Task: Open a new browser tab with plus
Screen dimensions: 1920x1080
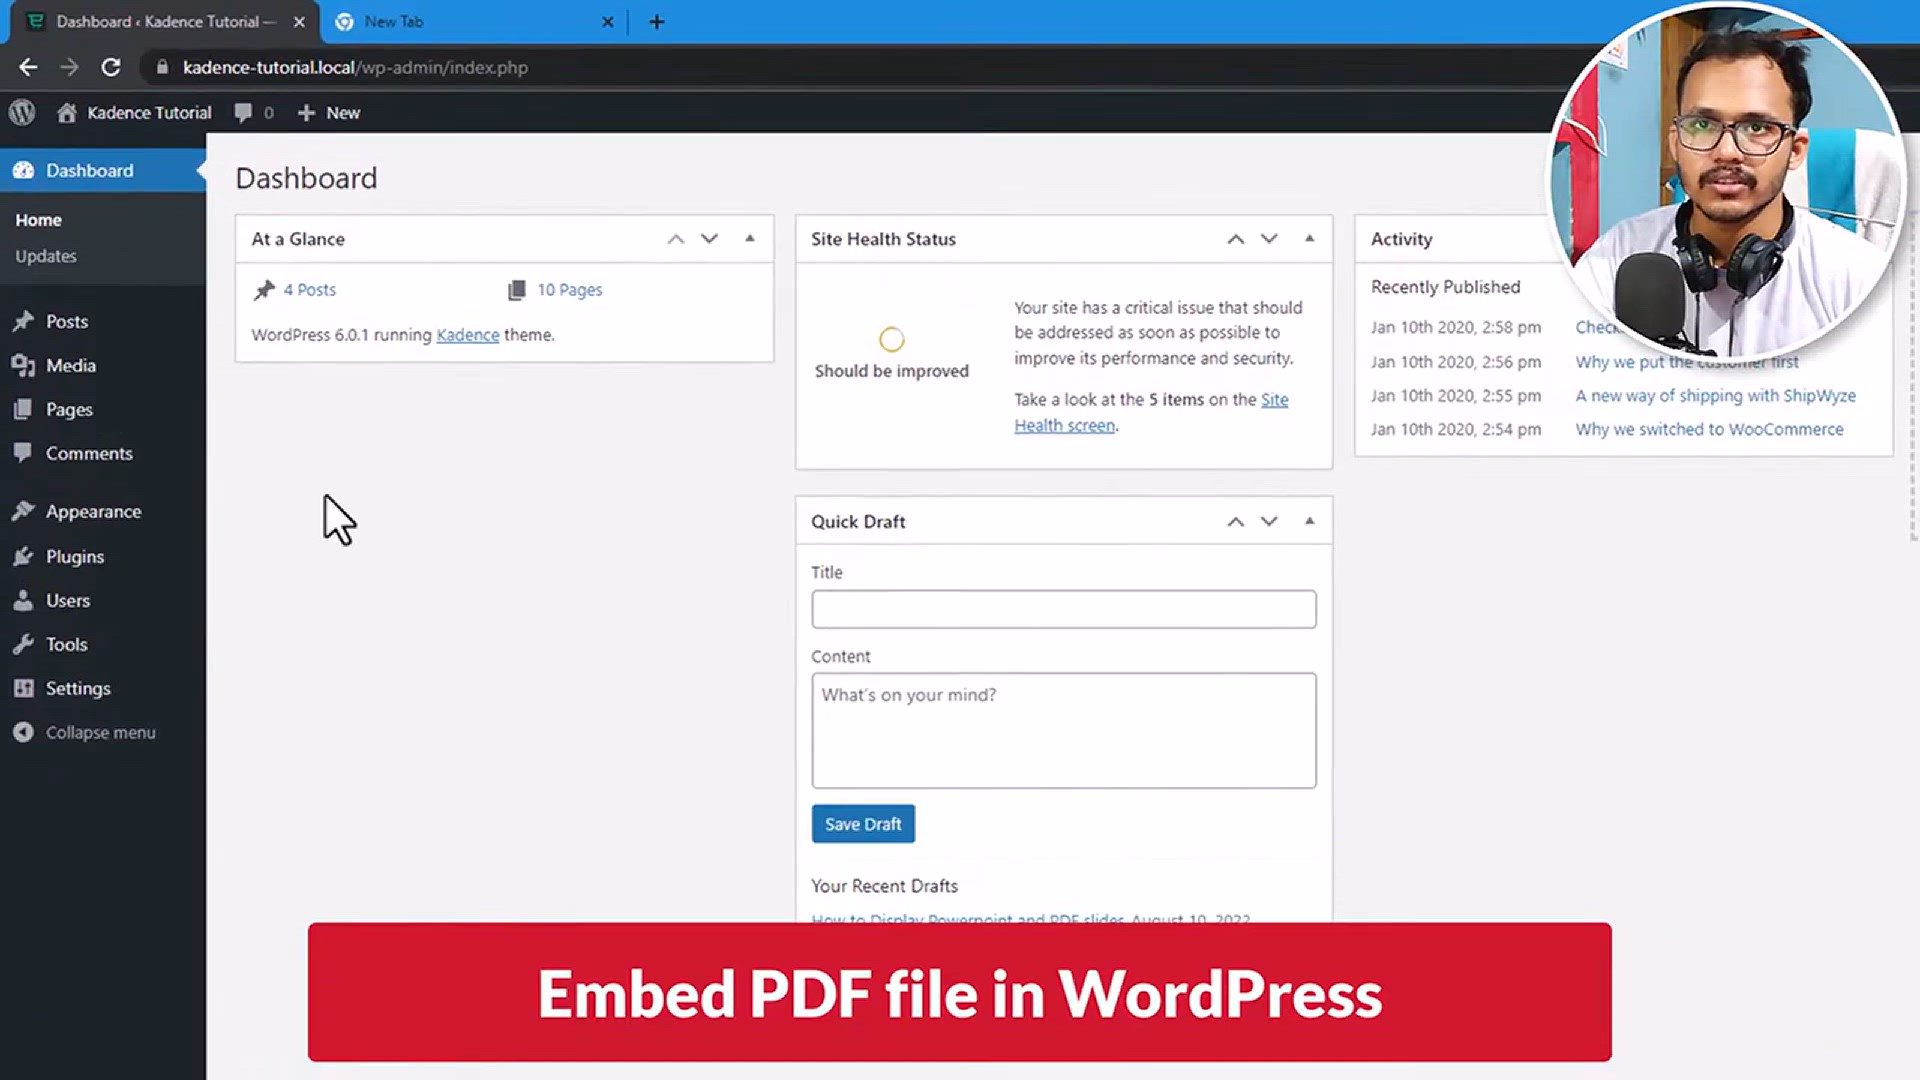Action: (x=657, y=22)
